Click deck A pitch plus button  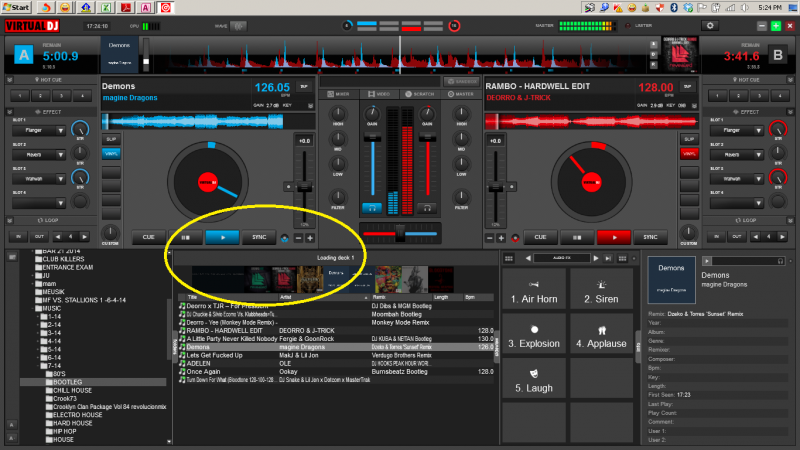pos(310,238)
